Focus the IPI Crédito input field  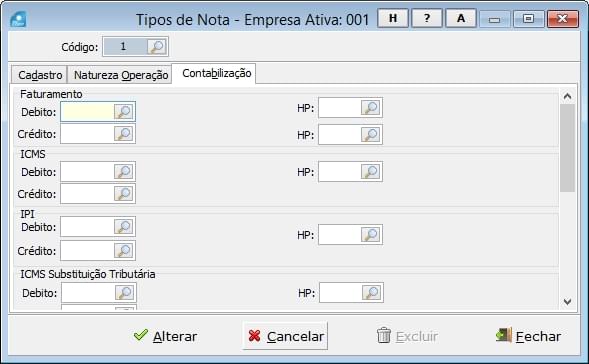click(87, 251)
